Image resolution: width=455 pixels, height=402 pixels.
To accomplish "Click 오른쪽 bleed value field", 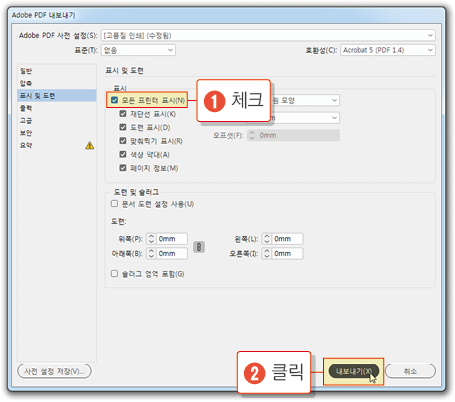I will 287,253.
